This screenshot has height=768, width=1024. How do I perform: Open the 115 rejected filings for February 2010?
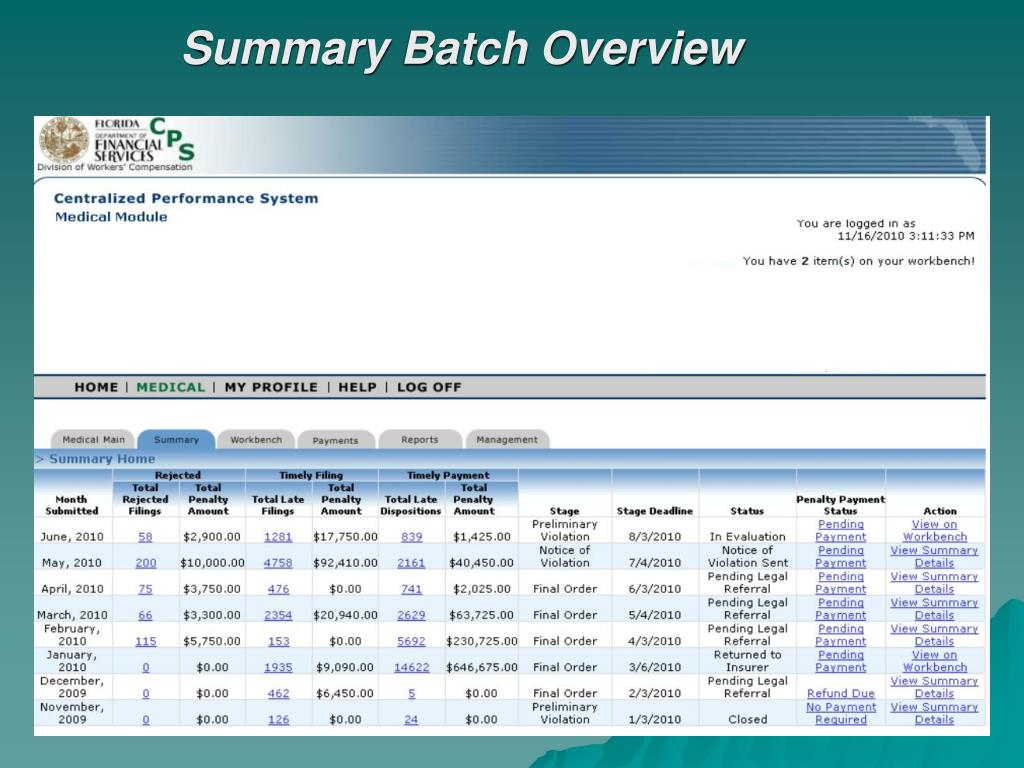click(146, 641)
